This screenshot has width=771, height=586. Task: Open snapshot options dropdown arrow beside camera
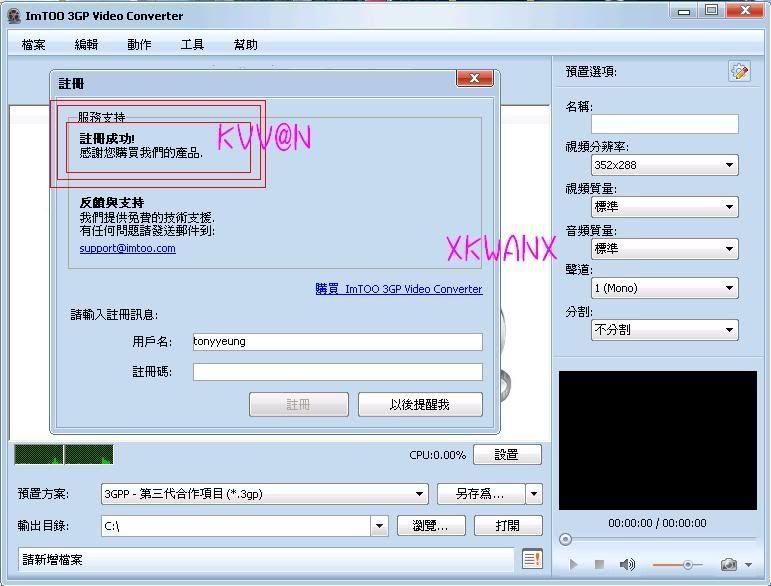click(748, 565)
